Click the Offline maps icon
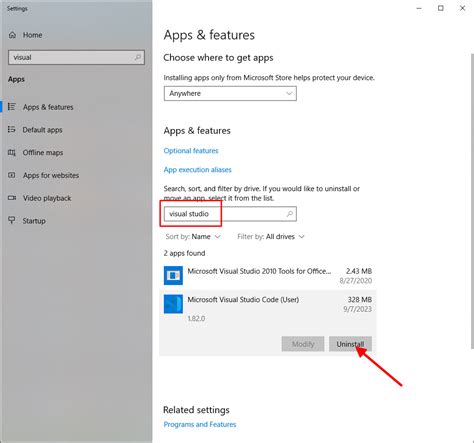The width and height of the screenshot is (474, 443). pos(12,152)
